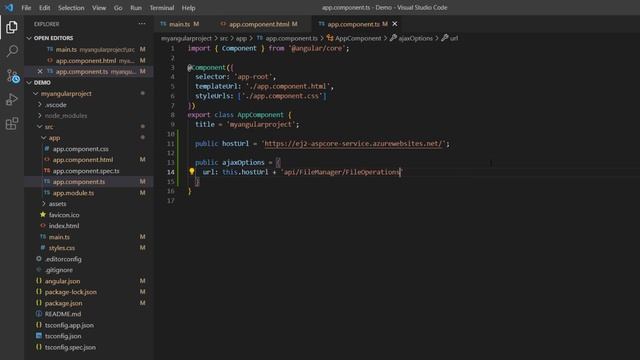640x360 pixels.
Task: Open the Extensions view
Action: coord(12,123)
